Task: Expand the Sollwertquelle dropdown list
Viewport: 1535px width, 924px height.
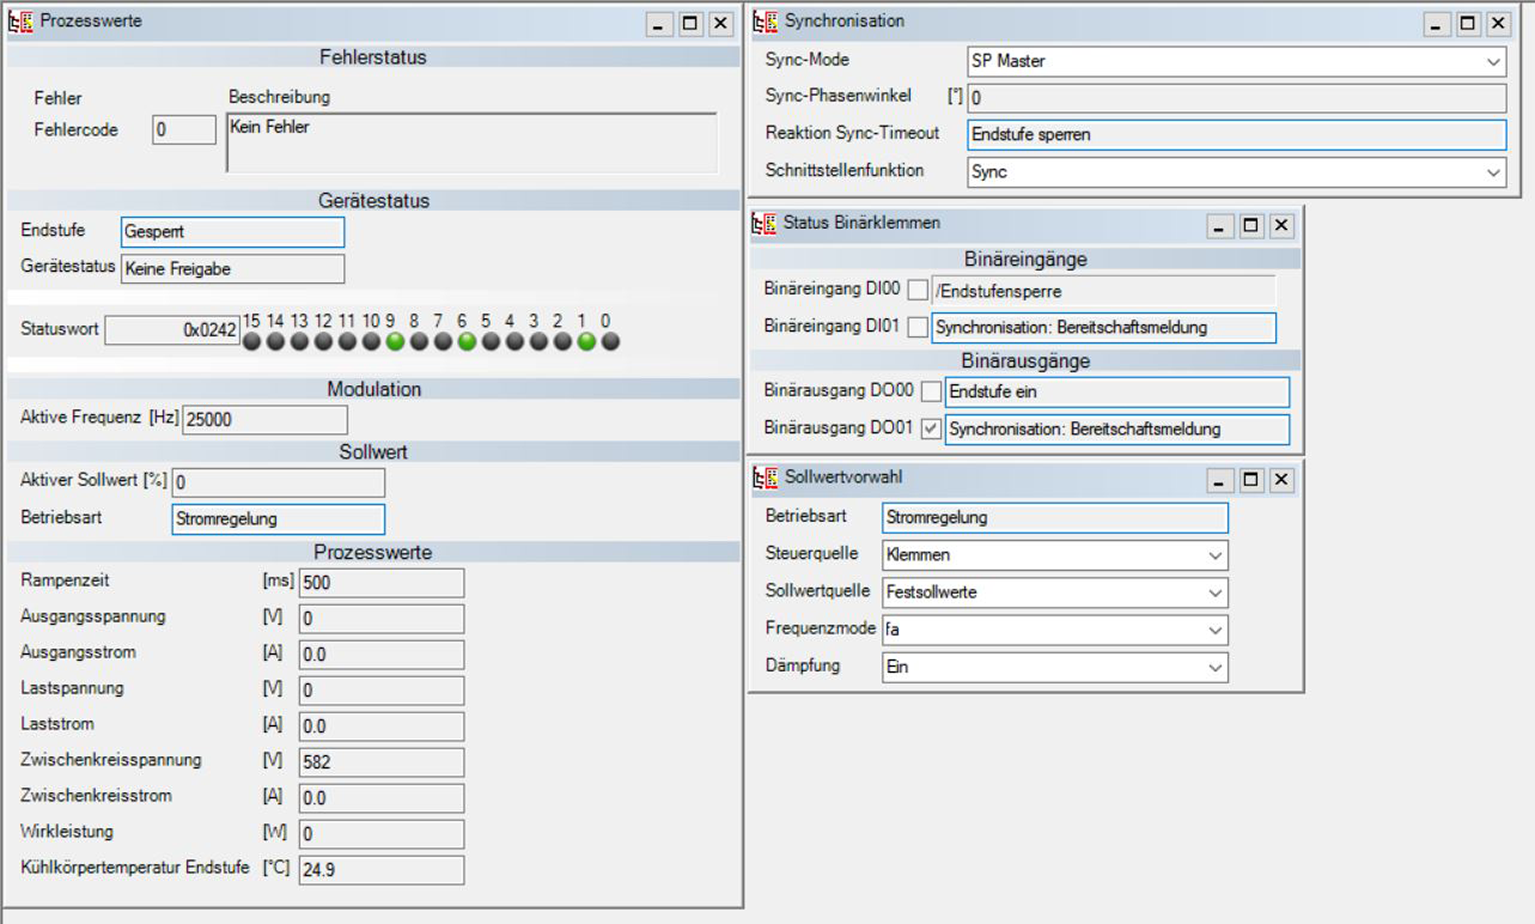Action: (1214, 593)
